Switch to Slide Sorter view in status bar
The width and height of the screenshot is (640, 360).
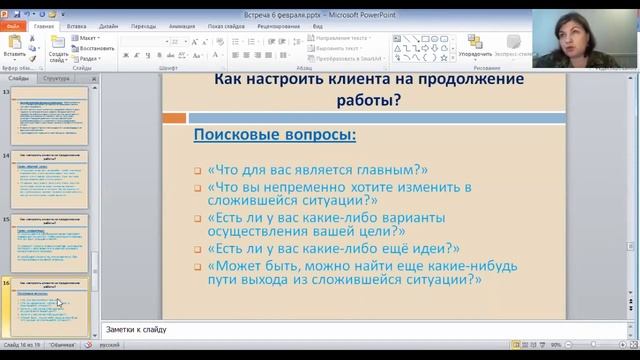525,345
